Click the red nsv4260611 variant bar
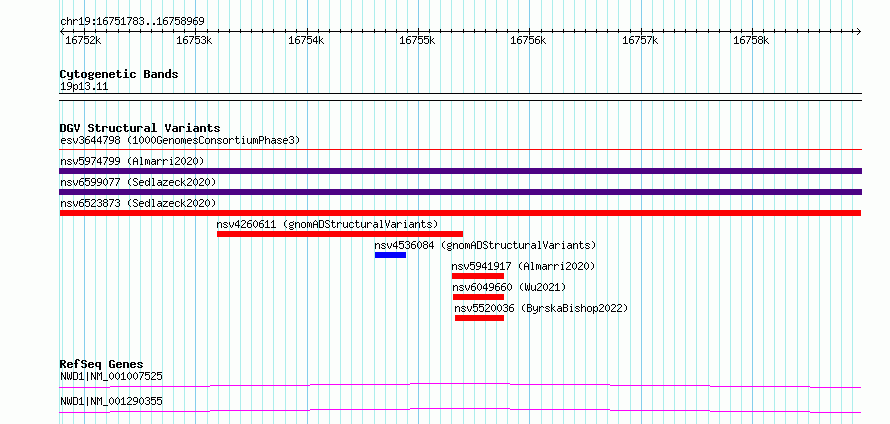 coord(340,234)
